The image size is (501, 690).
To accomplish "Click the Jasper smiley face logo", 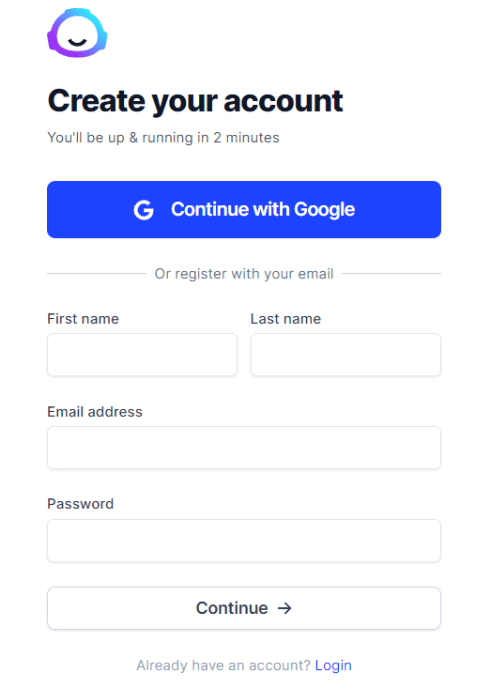I will [x=77, y=33].
